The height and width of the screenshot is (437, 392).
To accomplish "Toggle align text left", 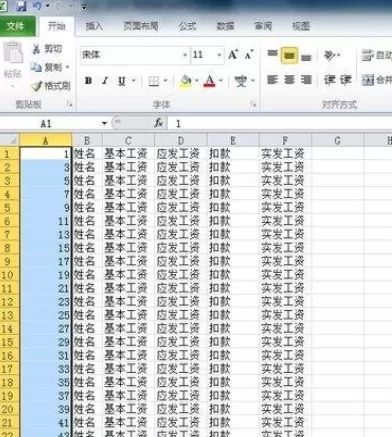I will pyautogui.click(x=272, y=80).
